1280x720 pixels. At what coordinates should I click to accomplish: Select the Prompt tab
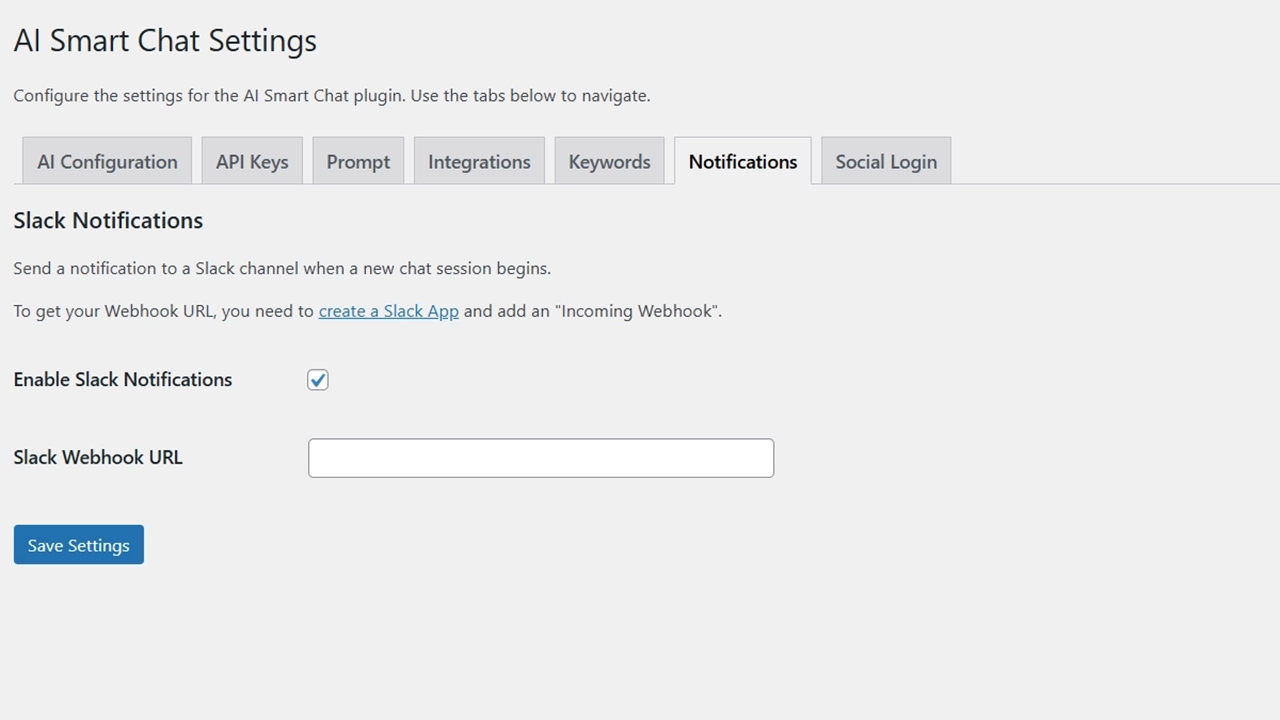(358, 162)
